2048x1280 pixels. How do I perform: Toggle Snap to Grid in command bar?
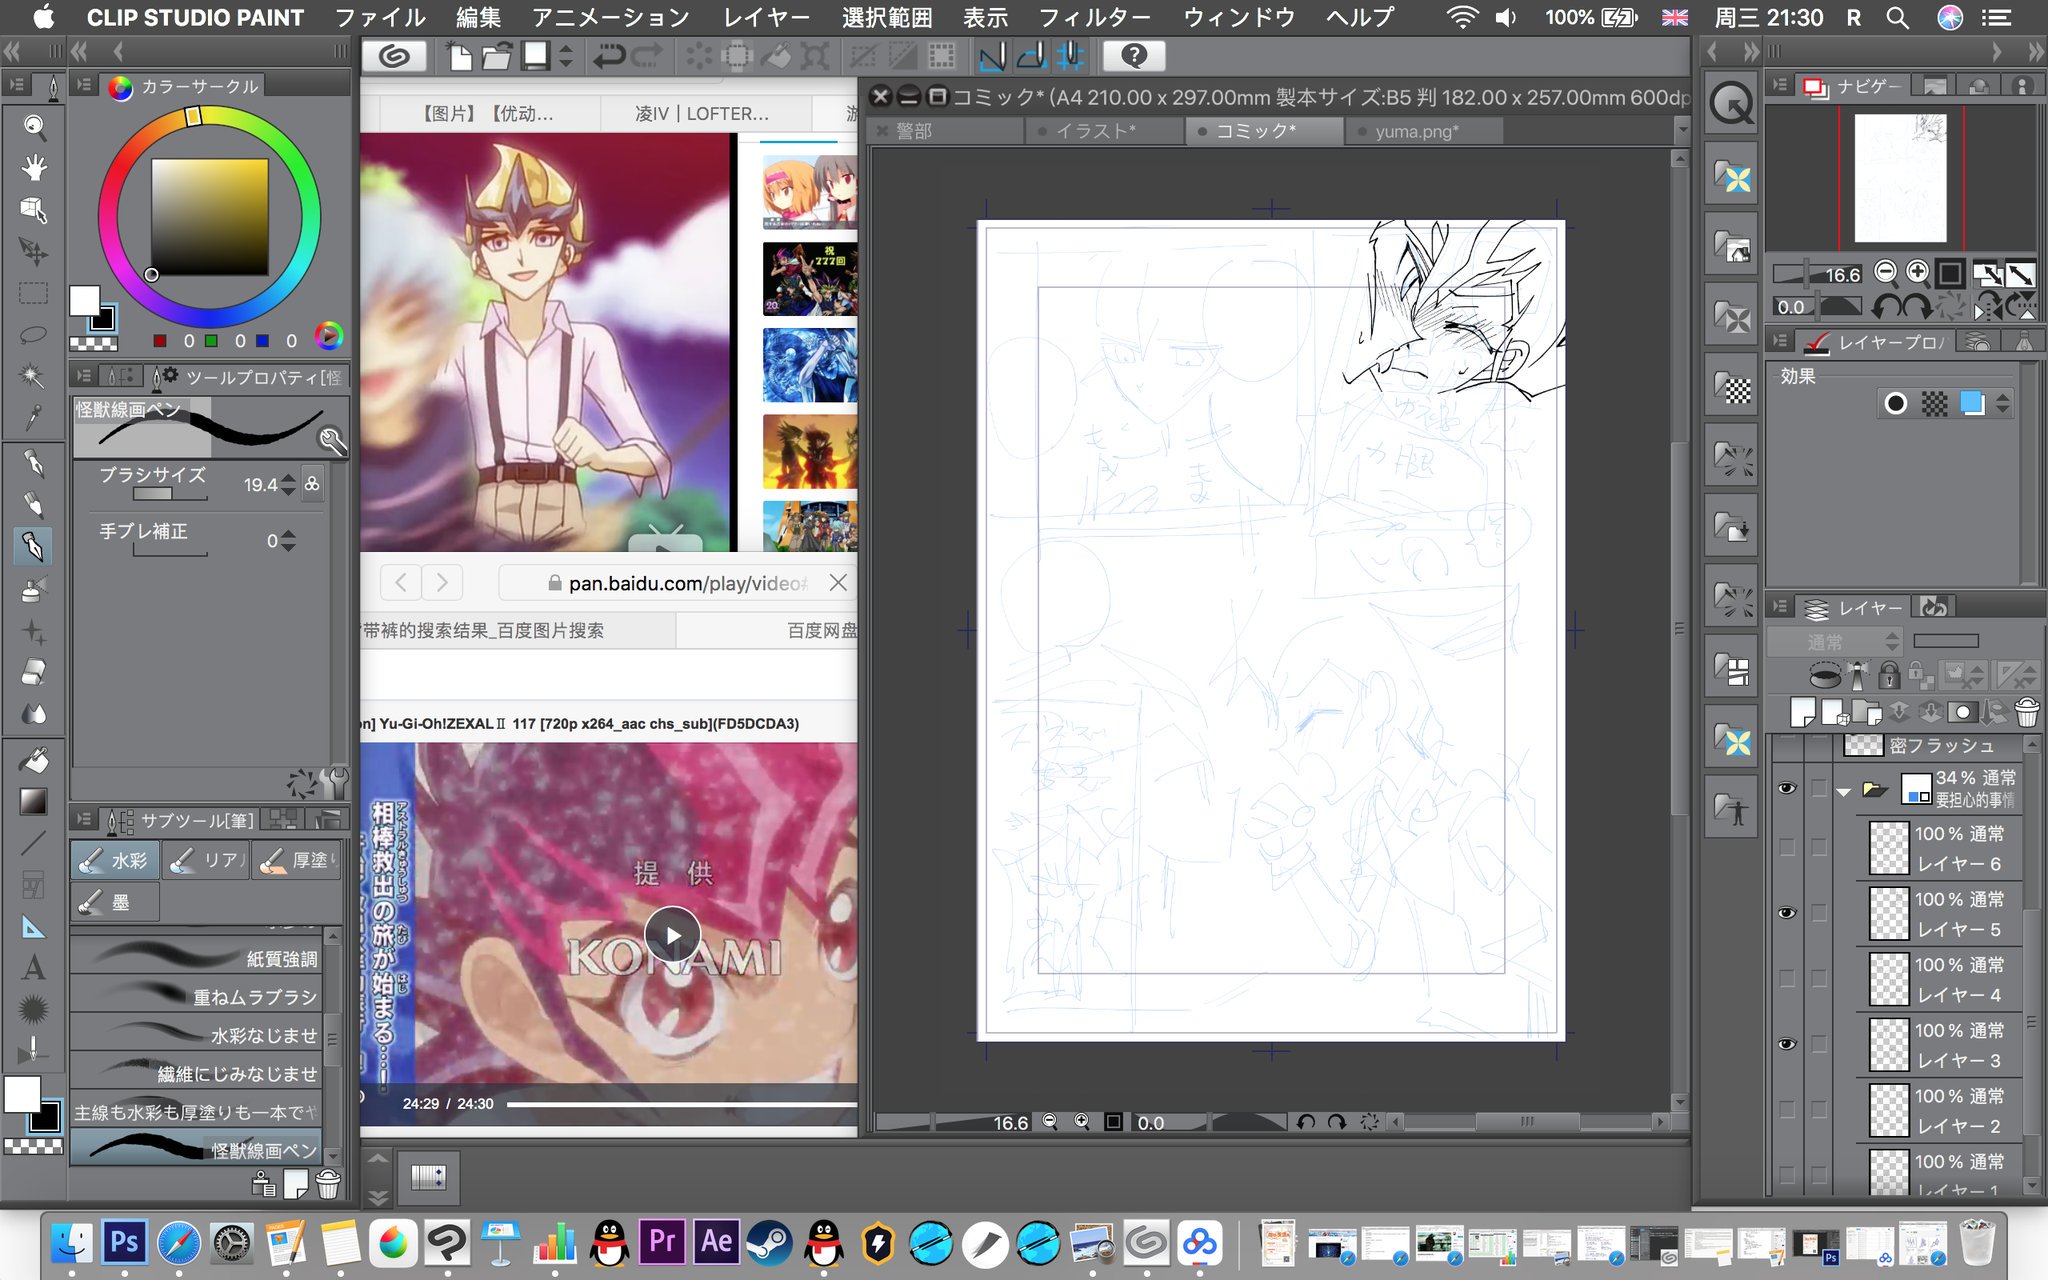coord(1070,56)
